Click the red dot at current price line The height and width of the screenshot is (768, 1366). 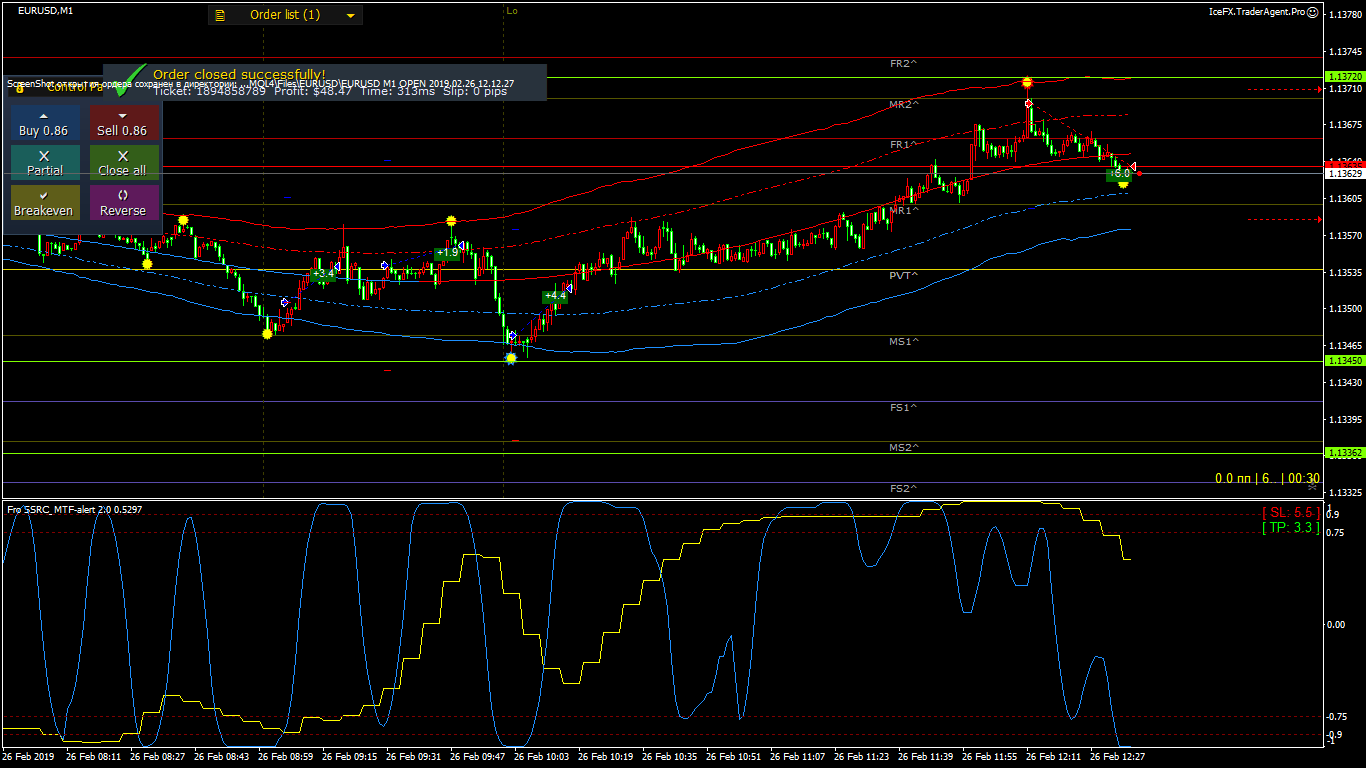click(x=1140, y=174)
